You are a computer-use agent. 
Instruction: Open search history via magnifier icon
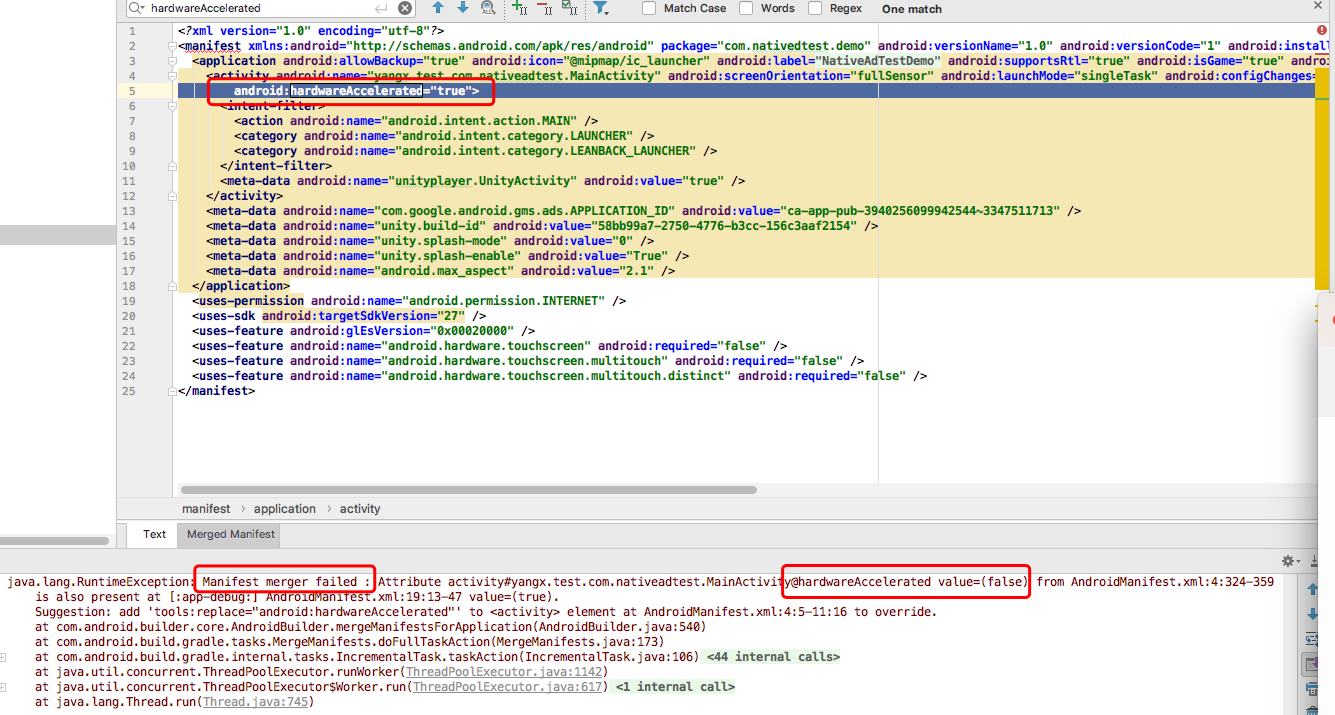point(137,8)
